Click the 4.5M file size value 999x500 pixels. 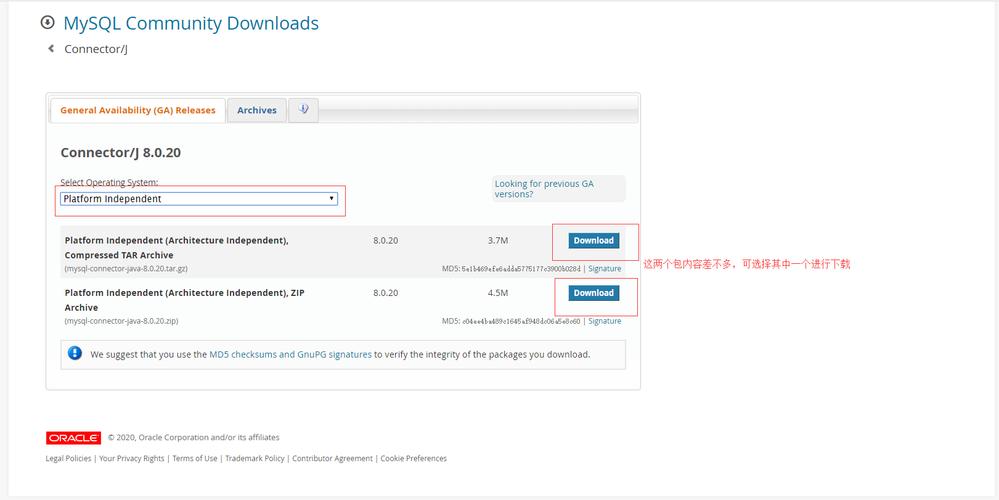[498, 293]
